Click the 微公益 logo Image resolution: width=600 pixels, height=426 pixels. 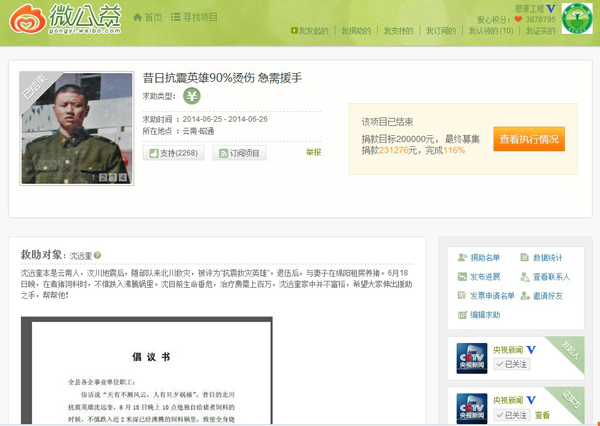click(65, 19)
